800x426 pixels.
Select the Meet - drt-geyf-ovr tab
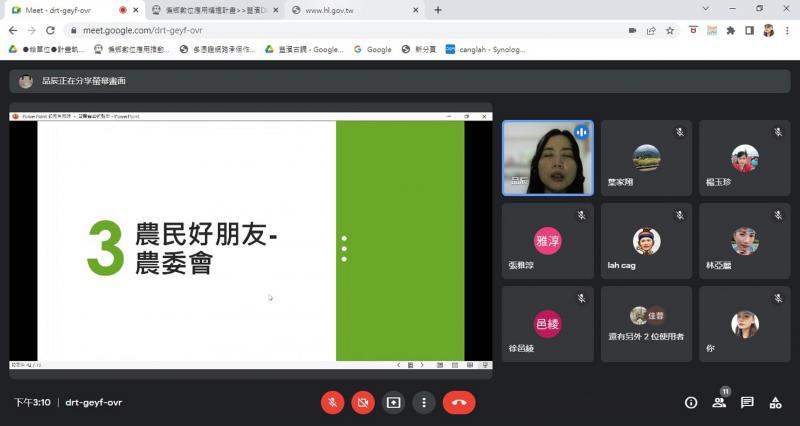pos(75,10)
